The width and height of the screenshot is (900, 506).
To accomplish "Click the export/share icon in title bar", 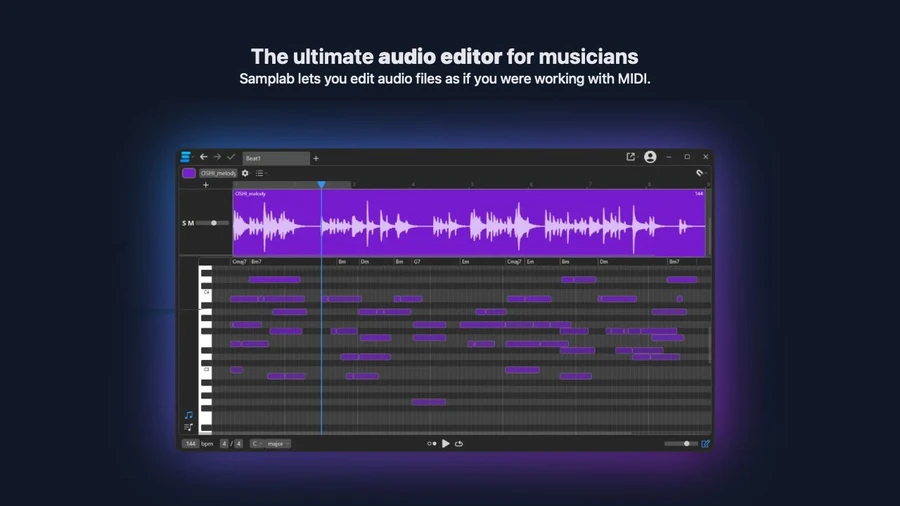I will coord(630,157).
